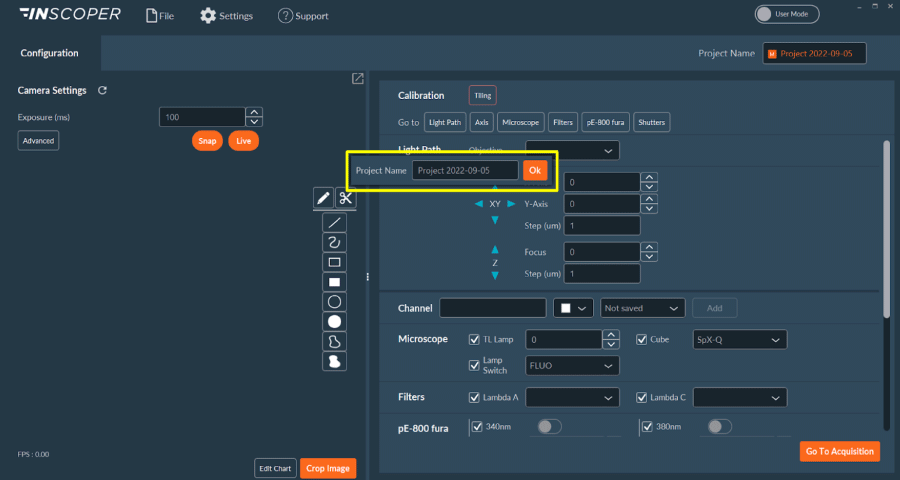Switch on the 340nm toggle
Screen dimensions: 900x480
click(x=551, y=427)
